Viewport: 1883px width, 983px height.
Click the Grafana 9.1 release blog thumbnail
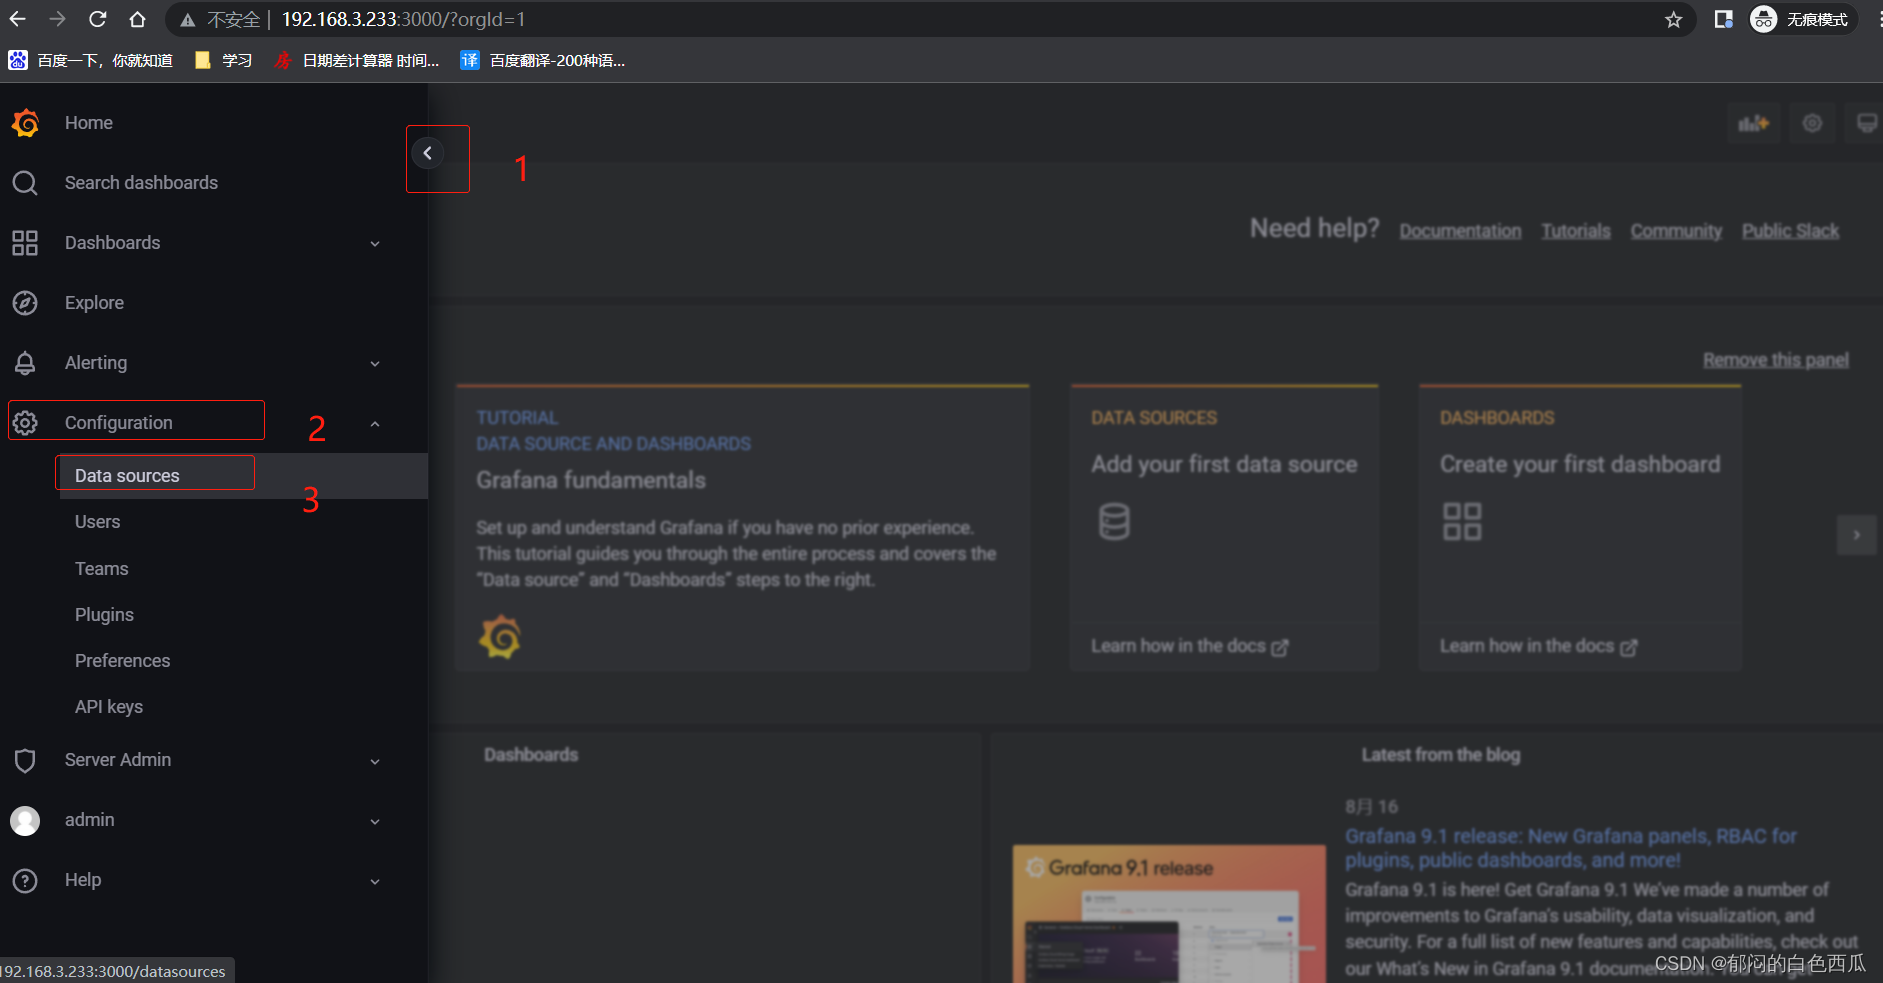(x=1169, y=914)
